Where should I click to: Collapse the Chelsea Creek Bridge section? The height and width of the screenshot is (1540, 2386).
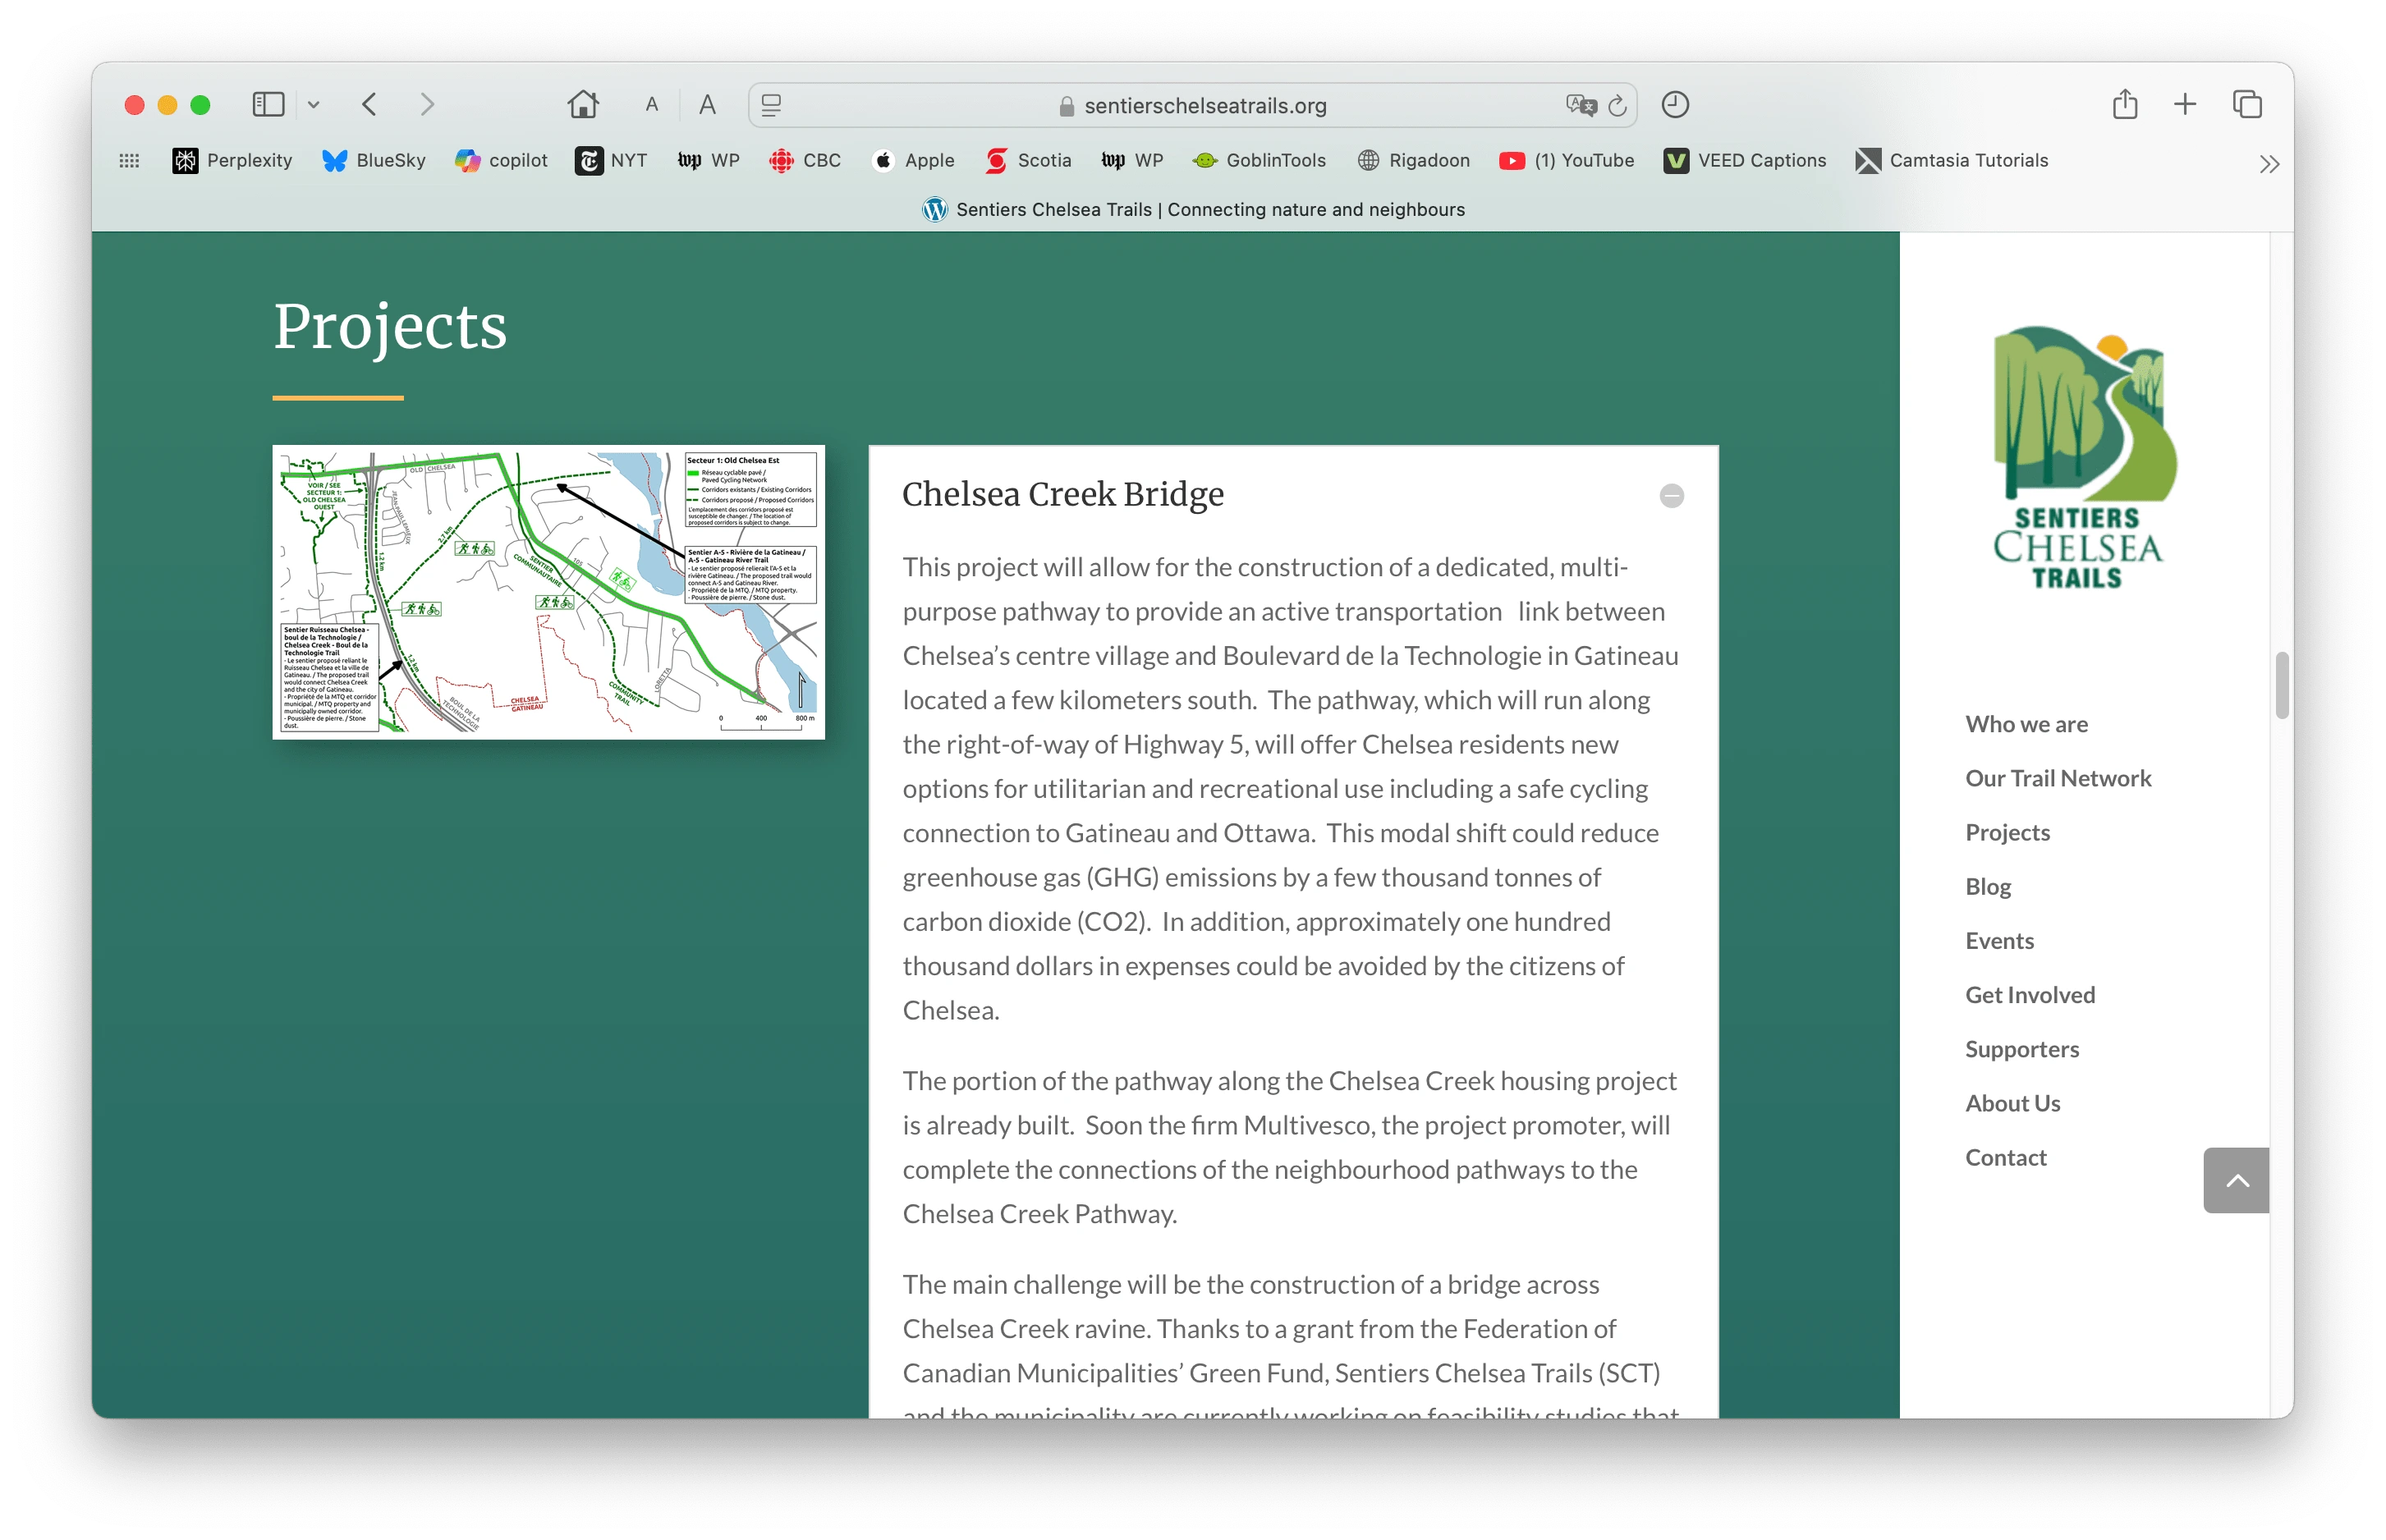pos(1671,496)
